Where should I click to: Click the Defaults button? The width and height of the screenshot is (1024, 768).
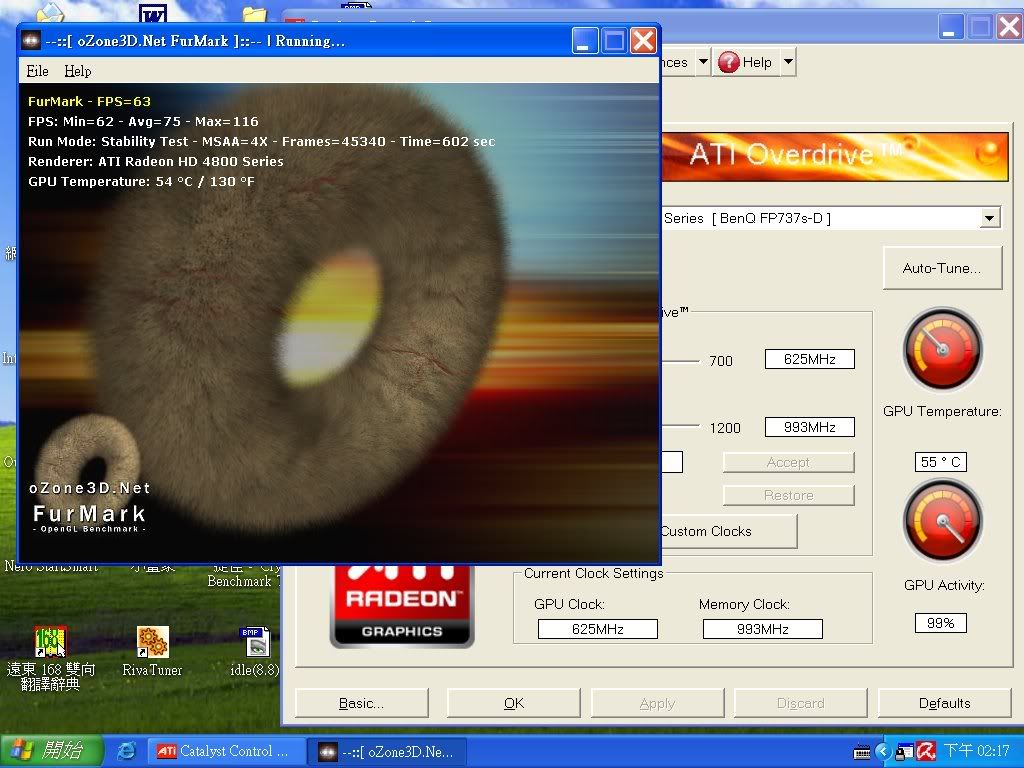[x=944, y=703]
